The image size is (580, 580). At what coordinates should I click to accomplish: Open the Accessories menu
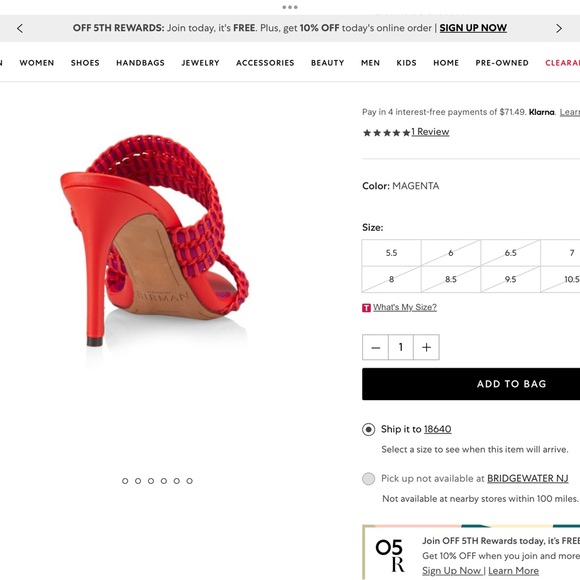[x=265, y=63]
